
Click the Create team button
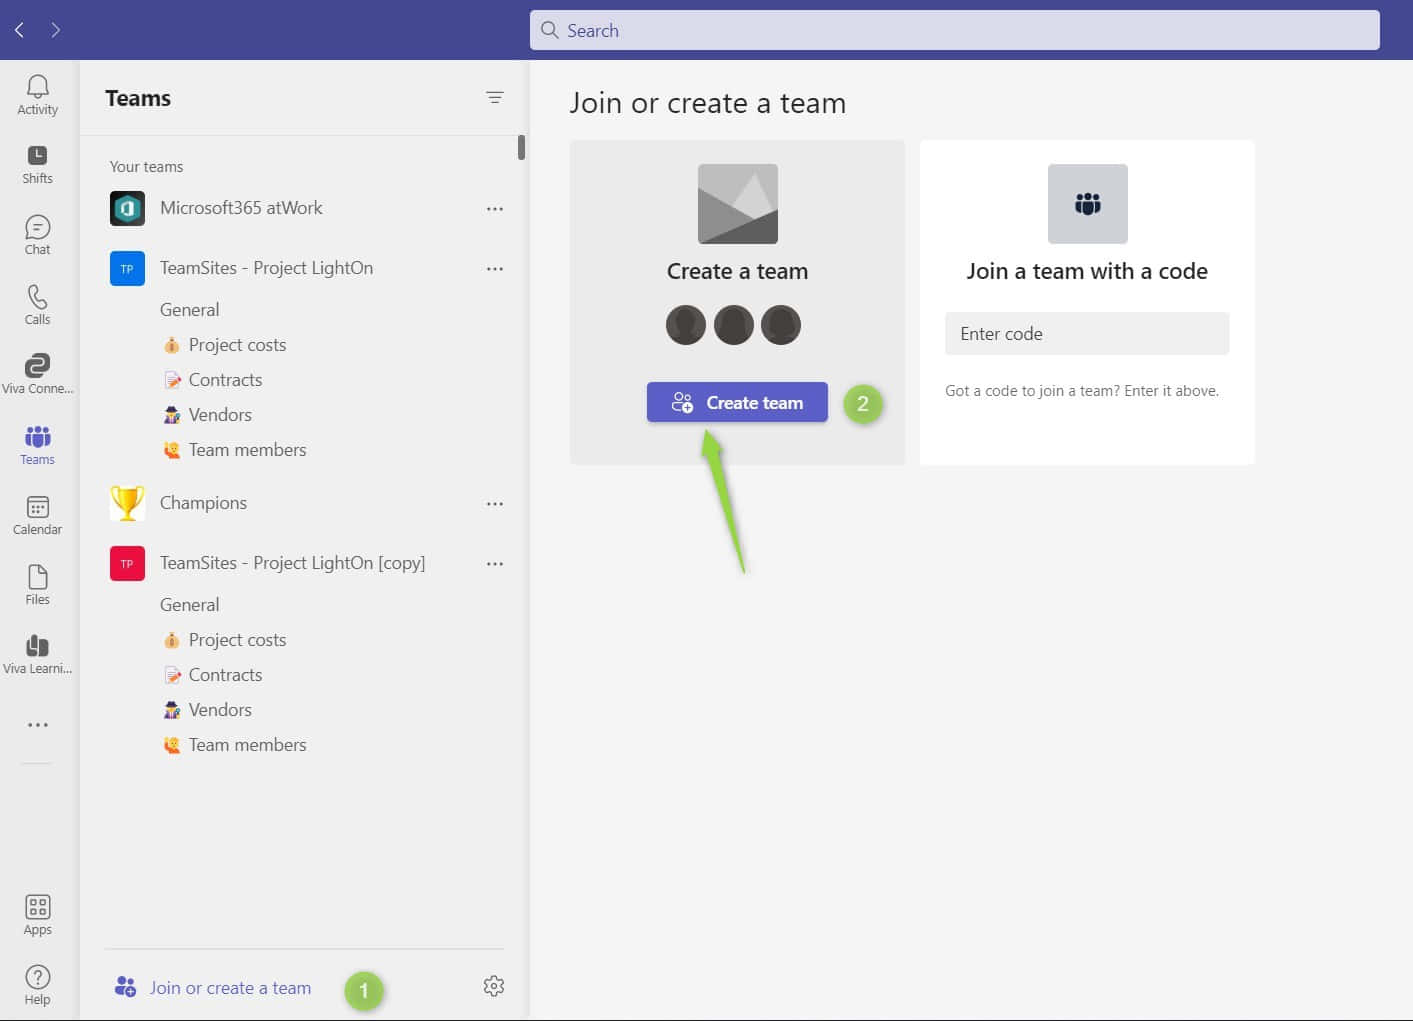(737, 402)
